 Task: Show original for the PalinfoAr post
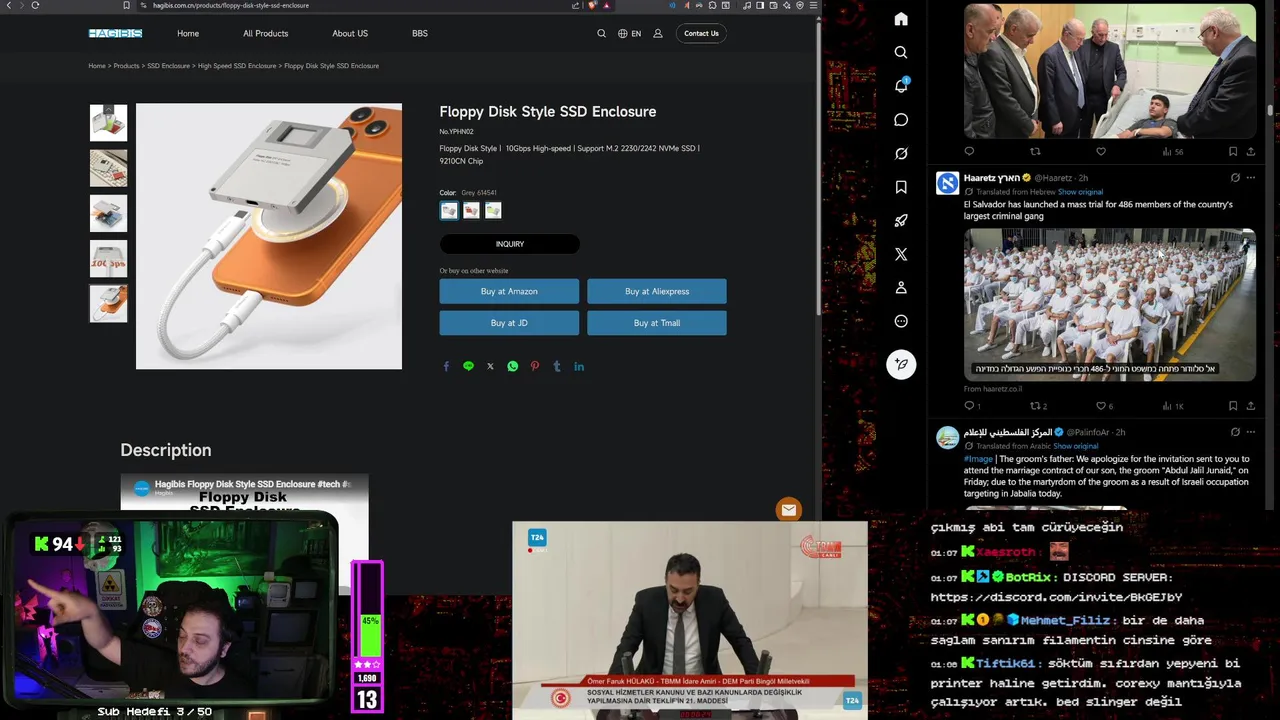point(1076,446)
